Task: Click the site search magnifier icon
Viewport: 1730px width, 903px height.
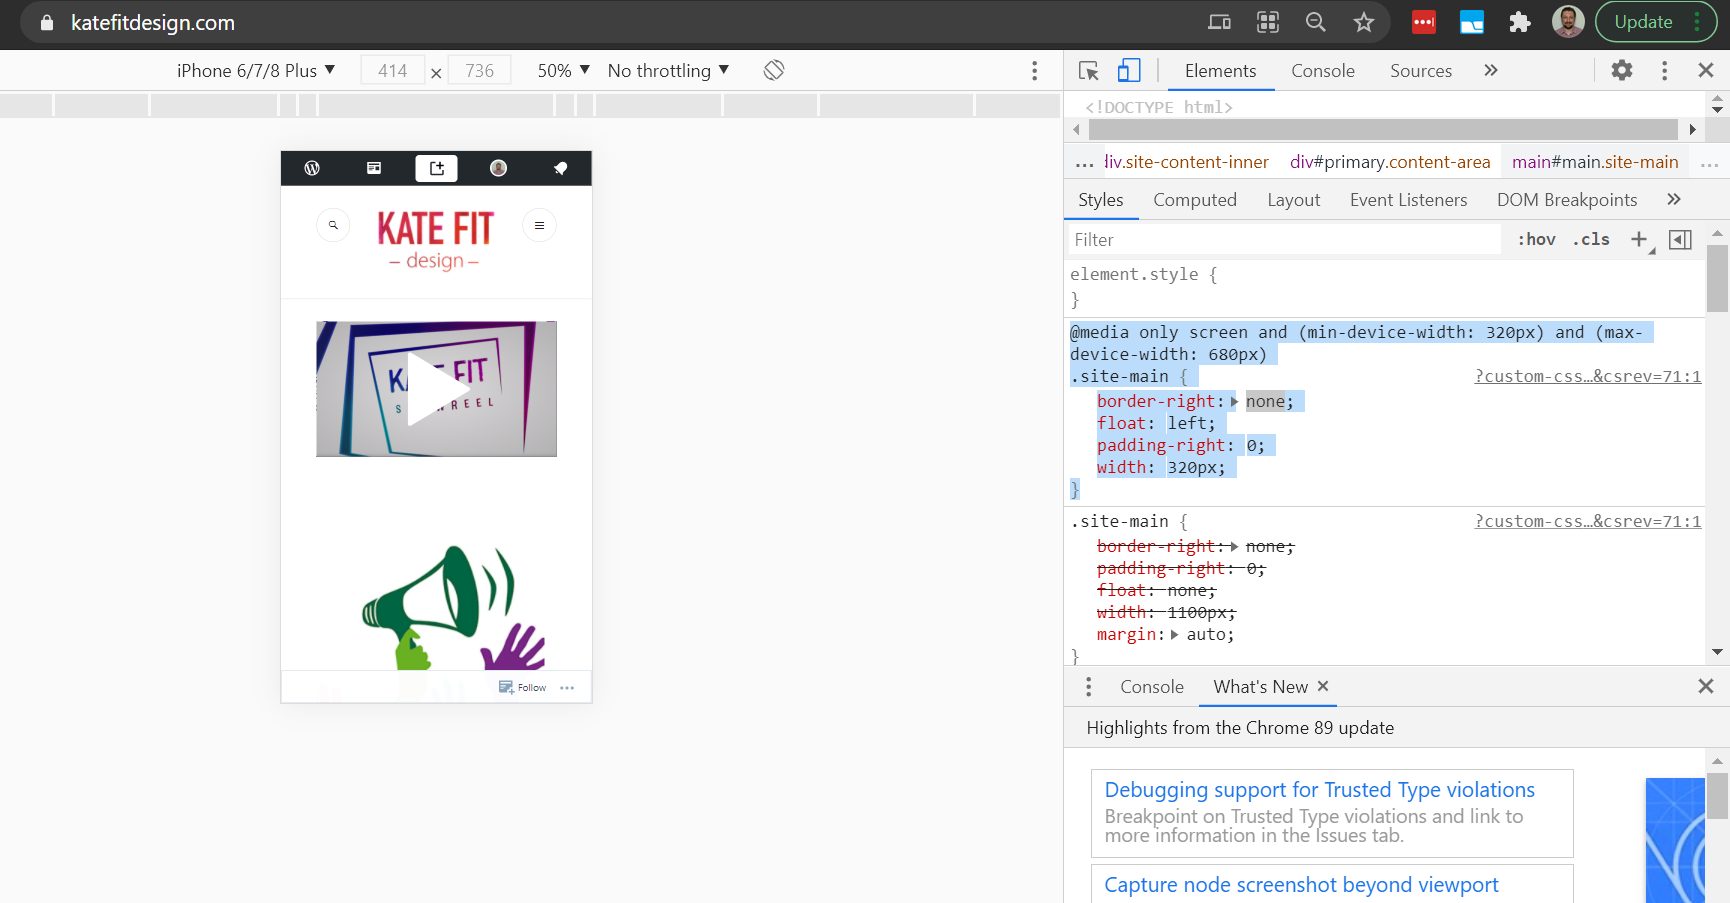Action: pyautogui.click(x=333, y=226)
